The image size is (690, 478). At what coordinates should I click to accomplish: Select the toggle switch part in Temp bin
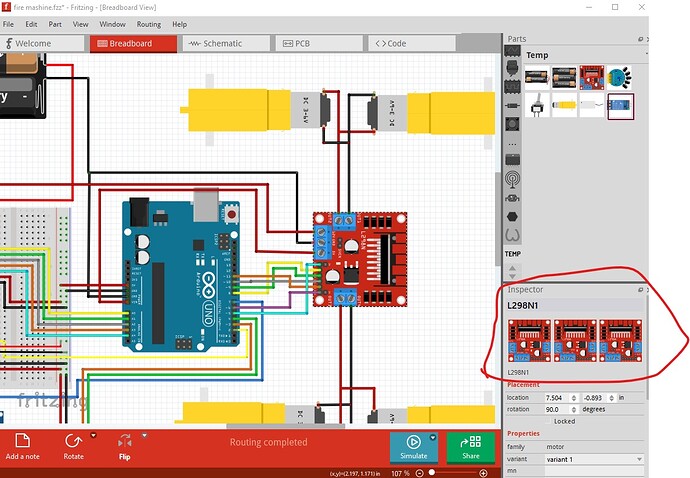(537, 105)
